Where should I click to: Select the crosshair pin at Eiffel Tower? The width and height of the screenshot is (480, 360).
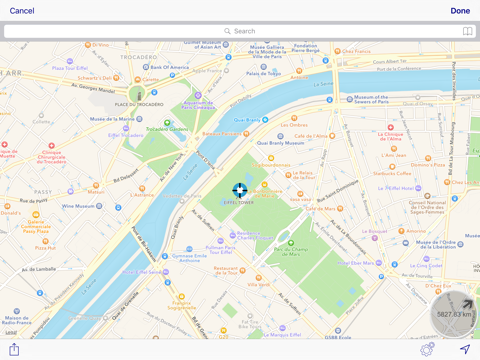tap(240, 190)
